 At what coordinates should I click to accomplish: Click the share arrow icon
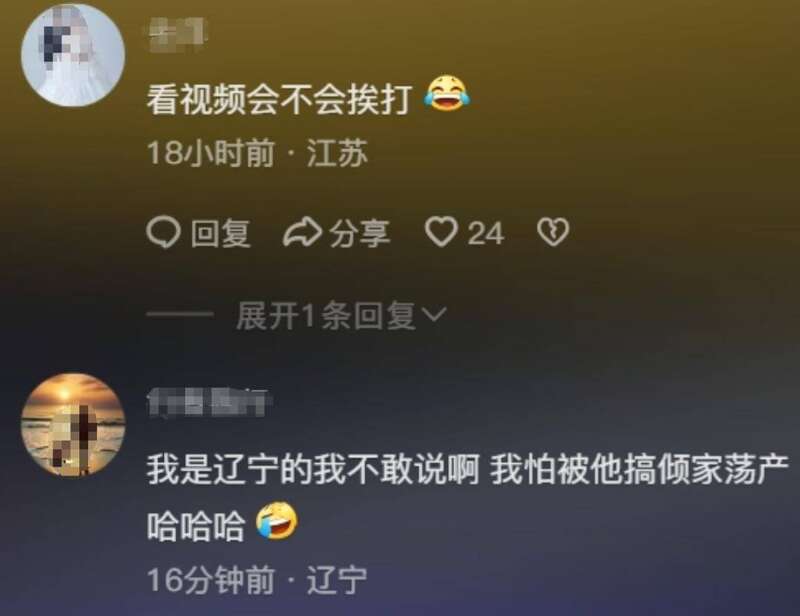[x=302, y=233]
